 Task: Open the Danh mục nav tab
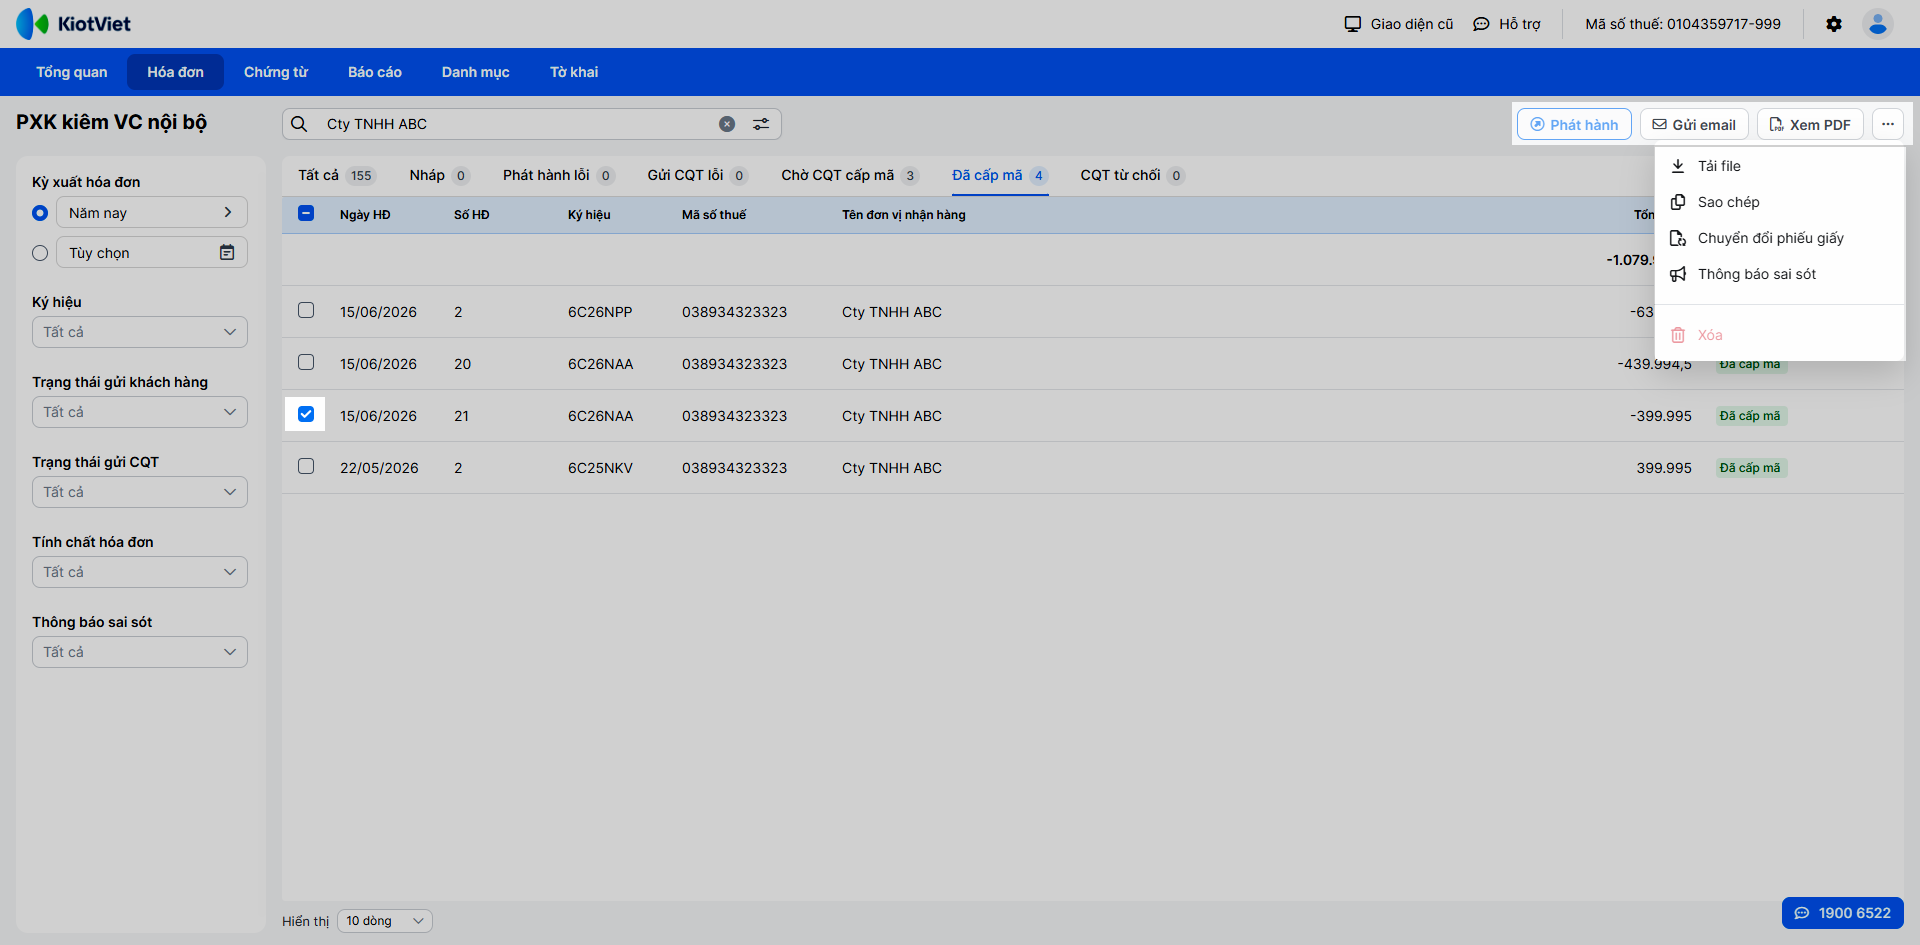point(476,72)
